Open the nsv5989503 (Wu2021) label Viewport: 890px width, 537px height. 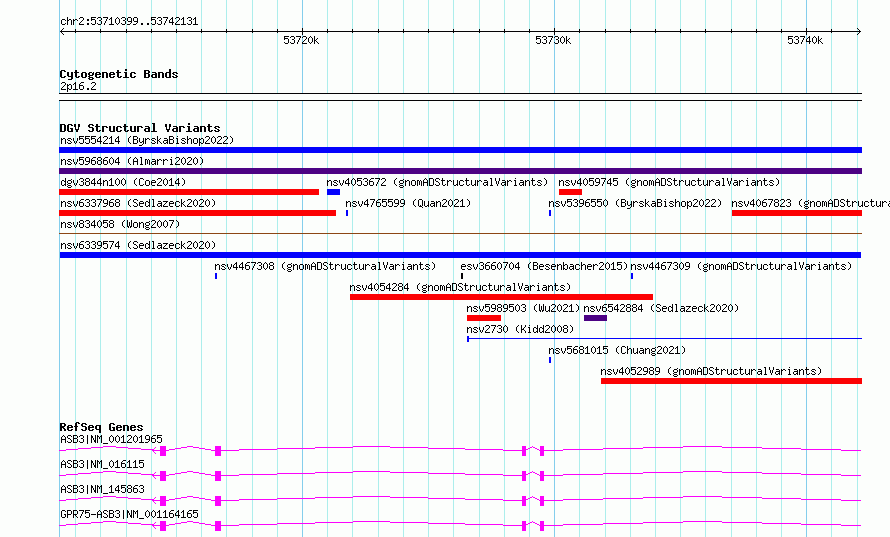tap(523, 308)
